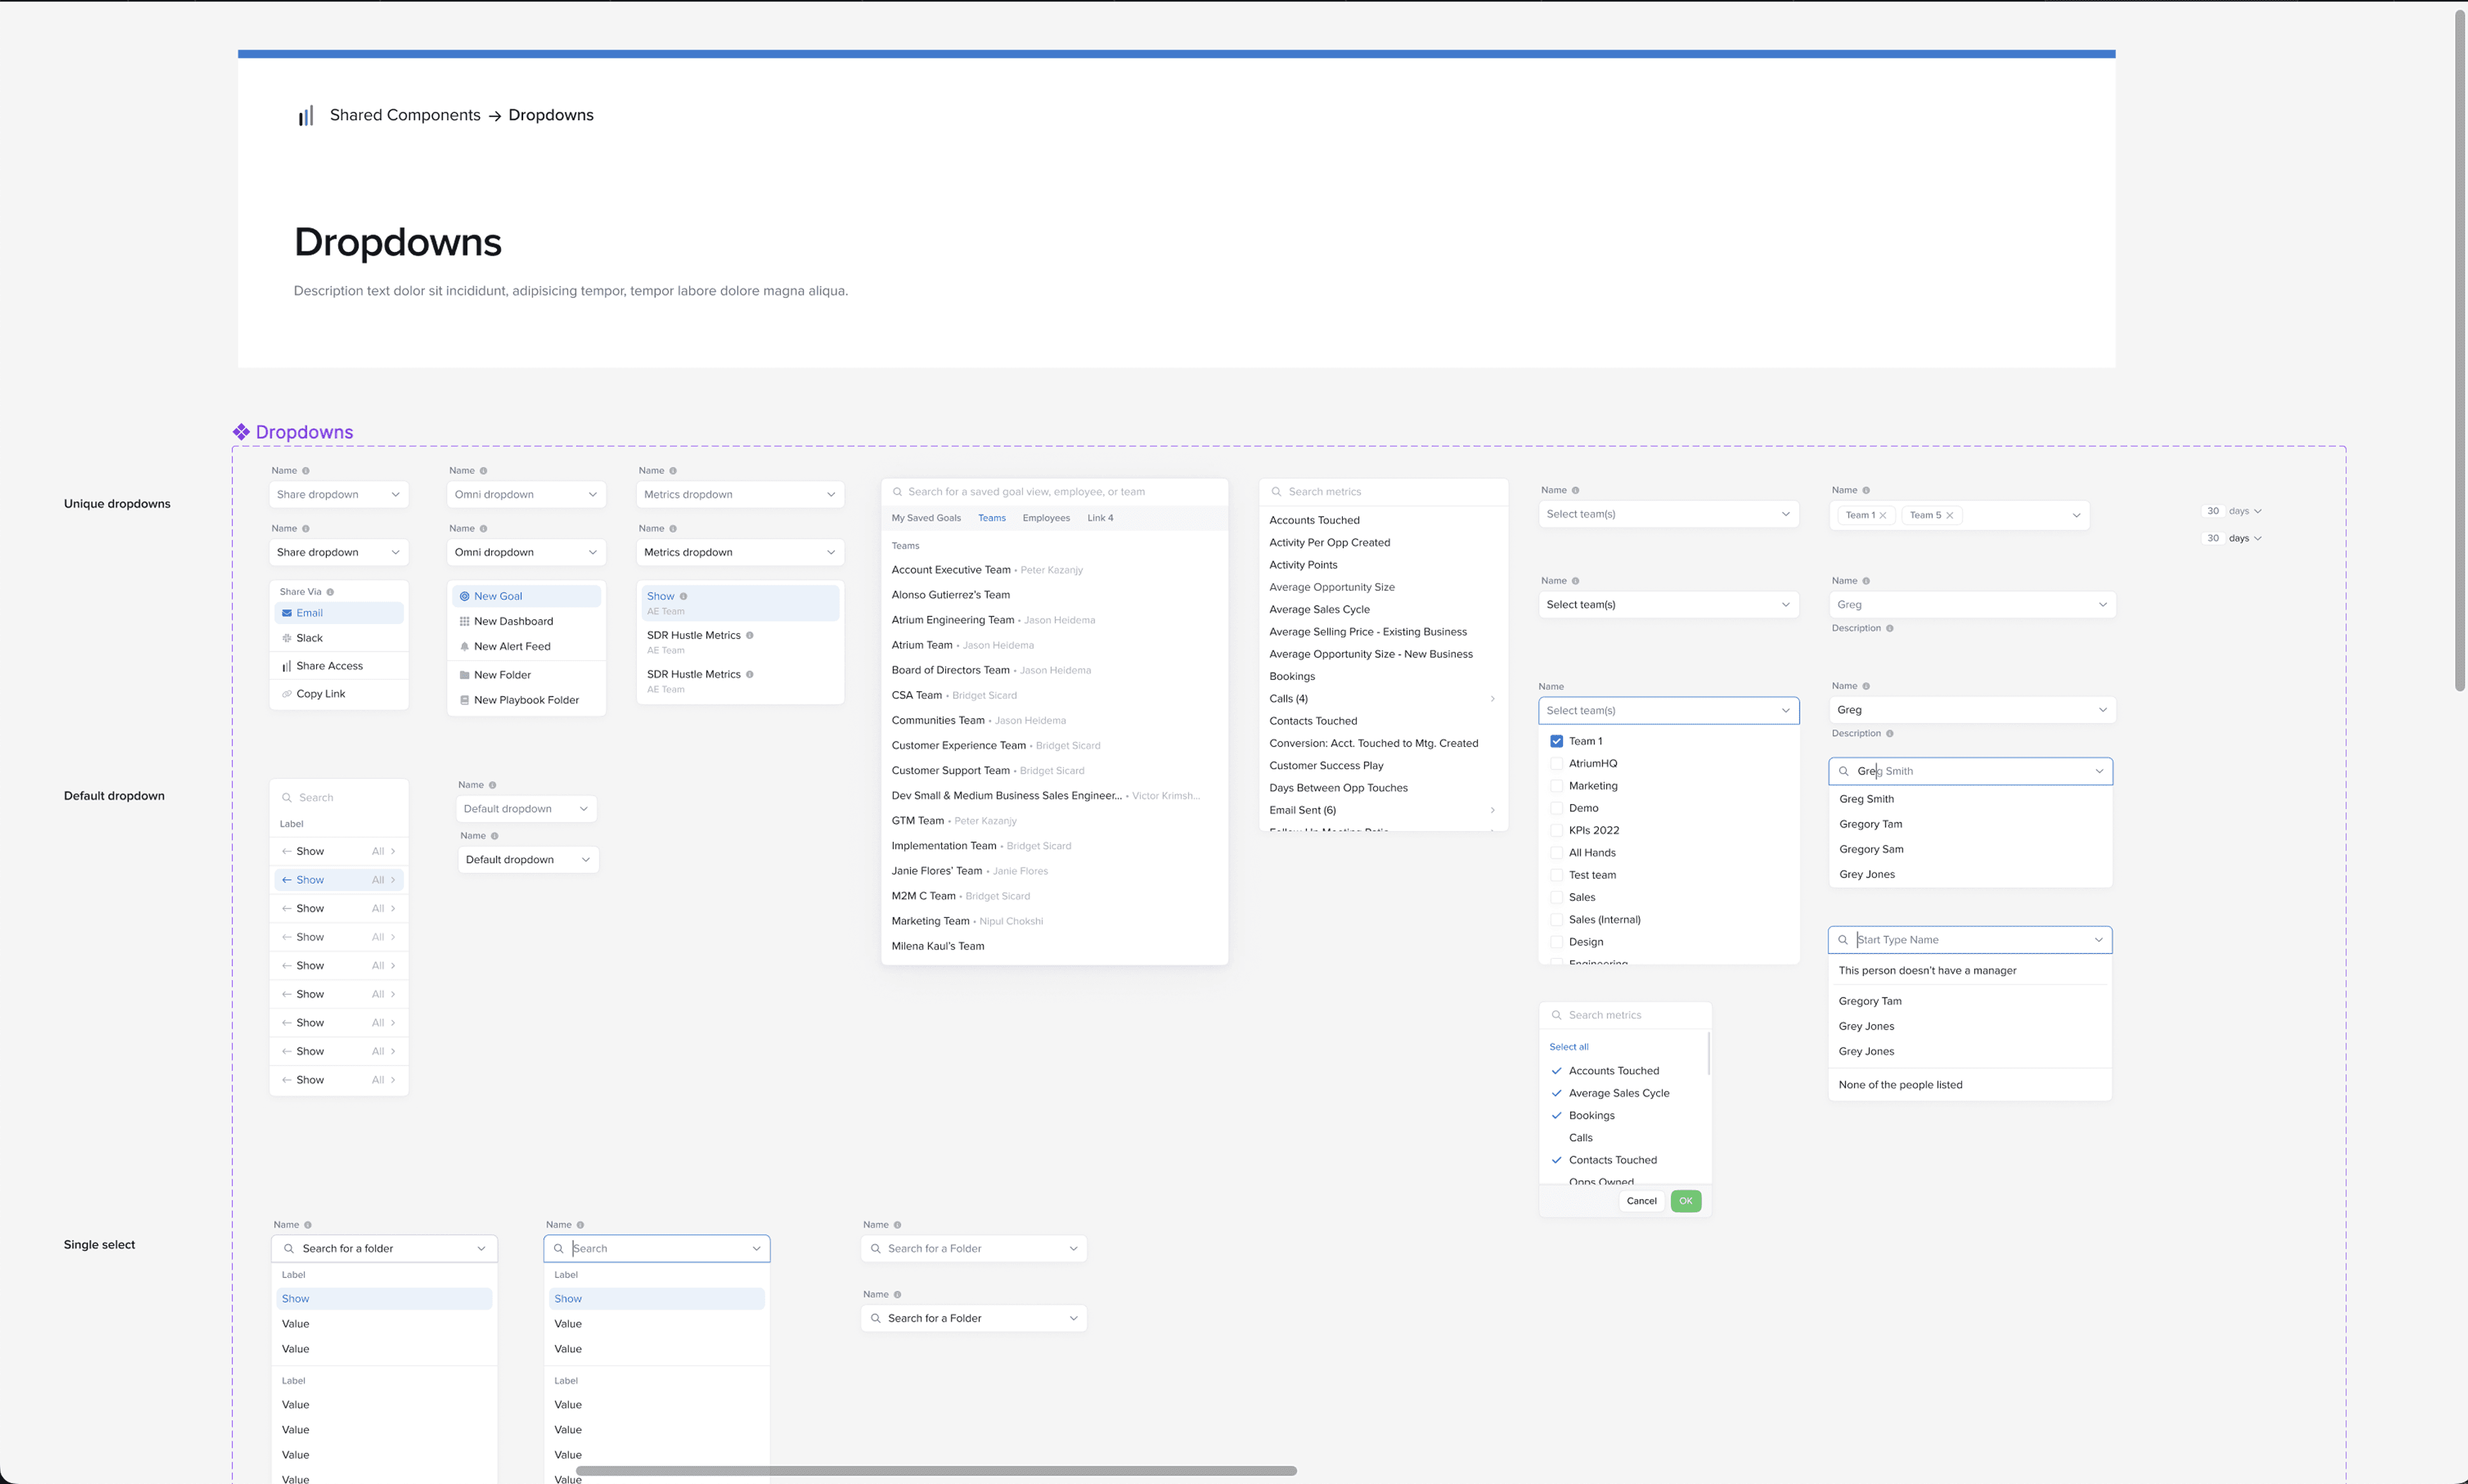
Task: Check the Demo checkbox
Action: click(x=1556, y=808)
